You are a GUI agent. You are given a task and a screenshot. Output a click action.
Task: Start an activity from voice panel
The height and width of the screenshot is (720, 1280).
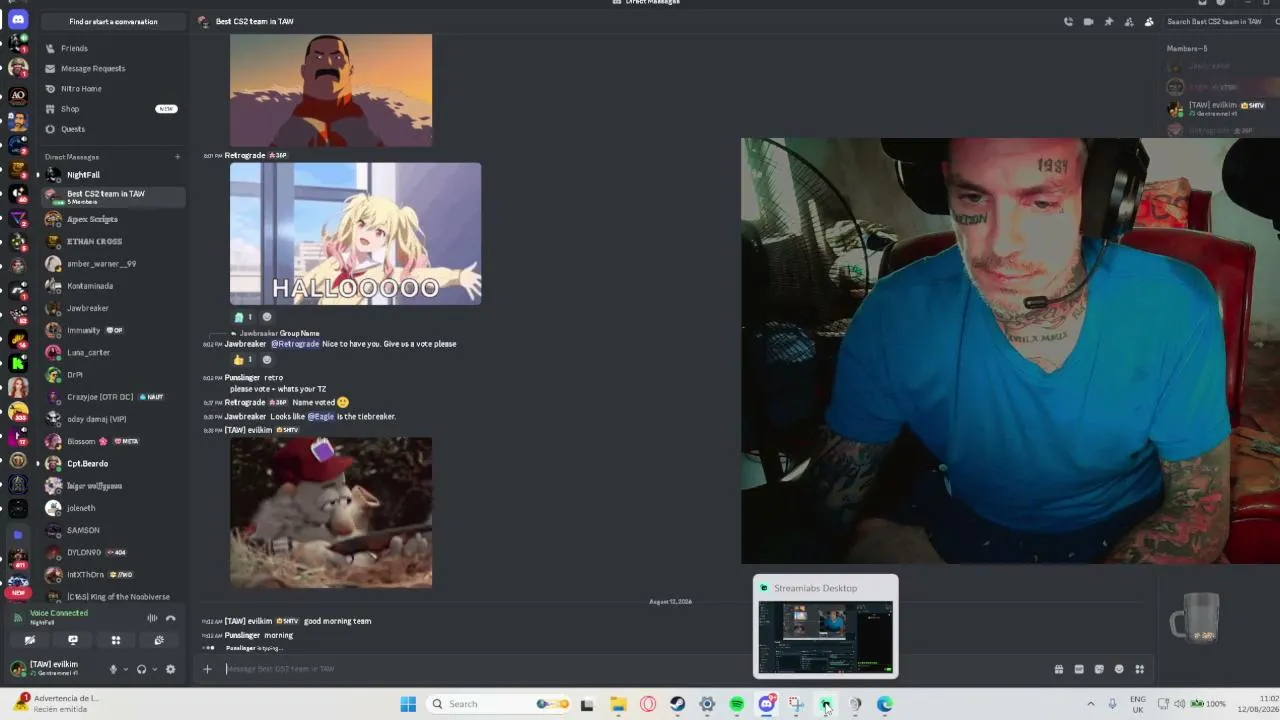[116, 640]
